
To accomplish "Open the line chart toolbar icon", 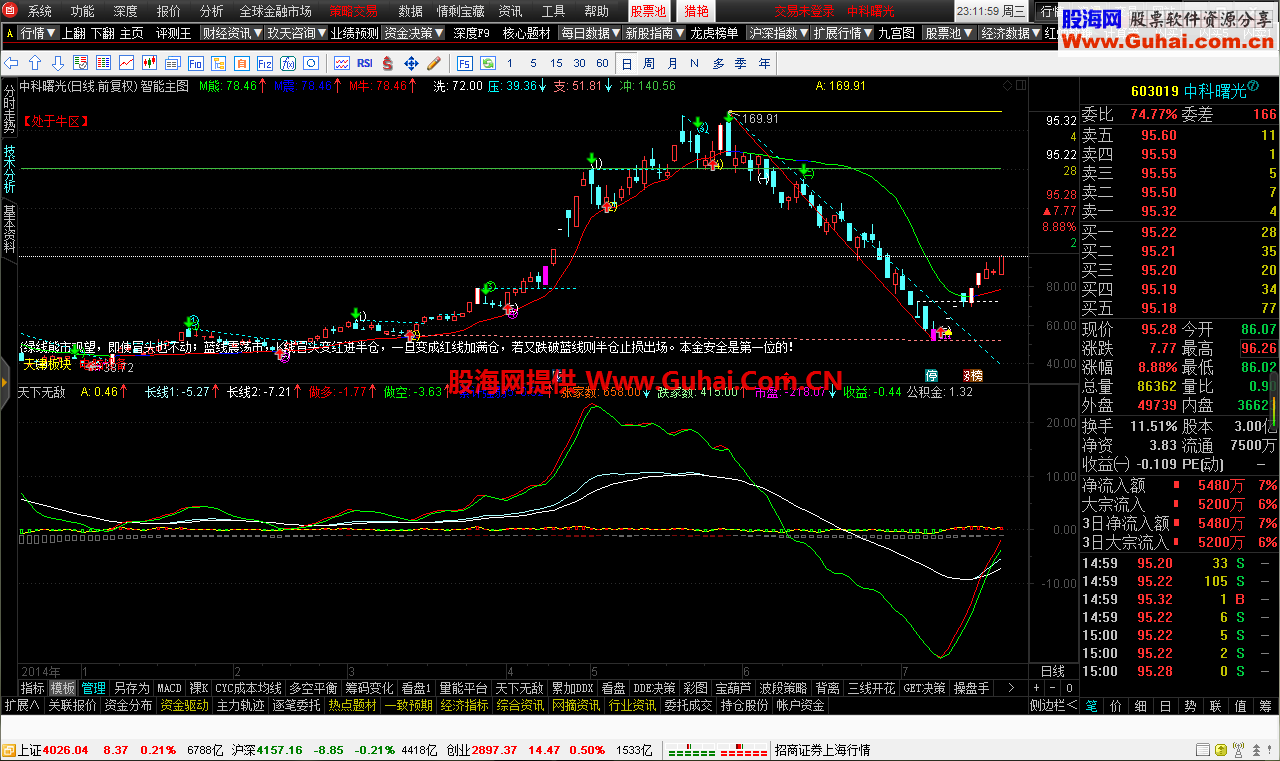I will (126, 63).
